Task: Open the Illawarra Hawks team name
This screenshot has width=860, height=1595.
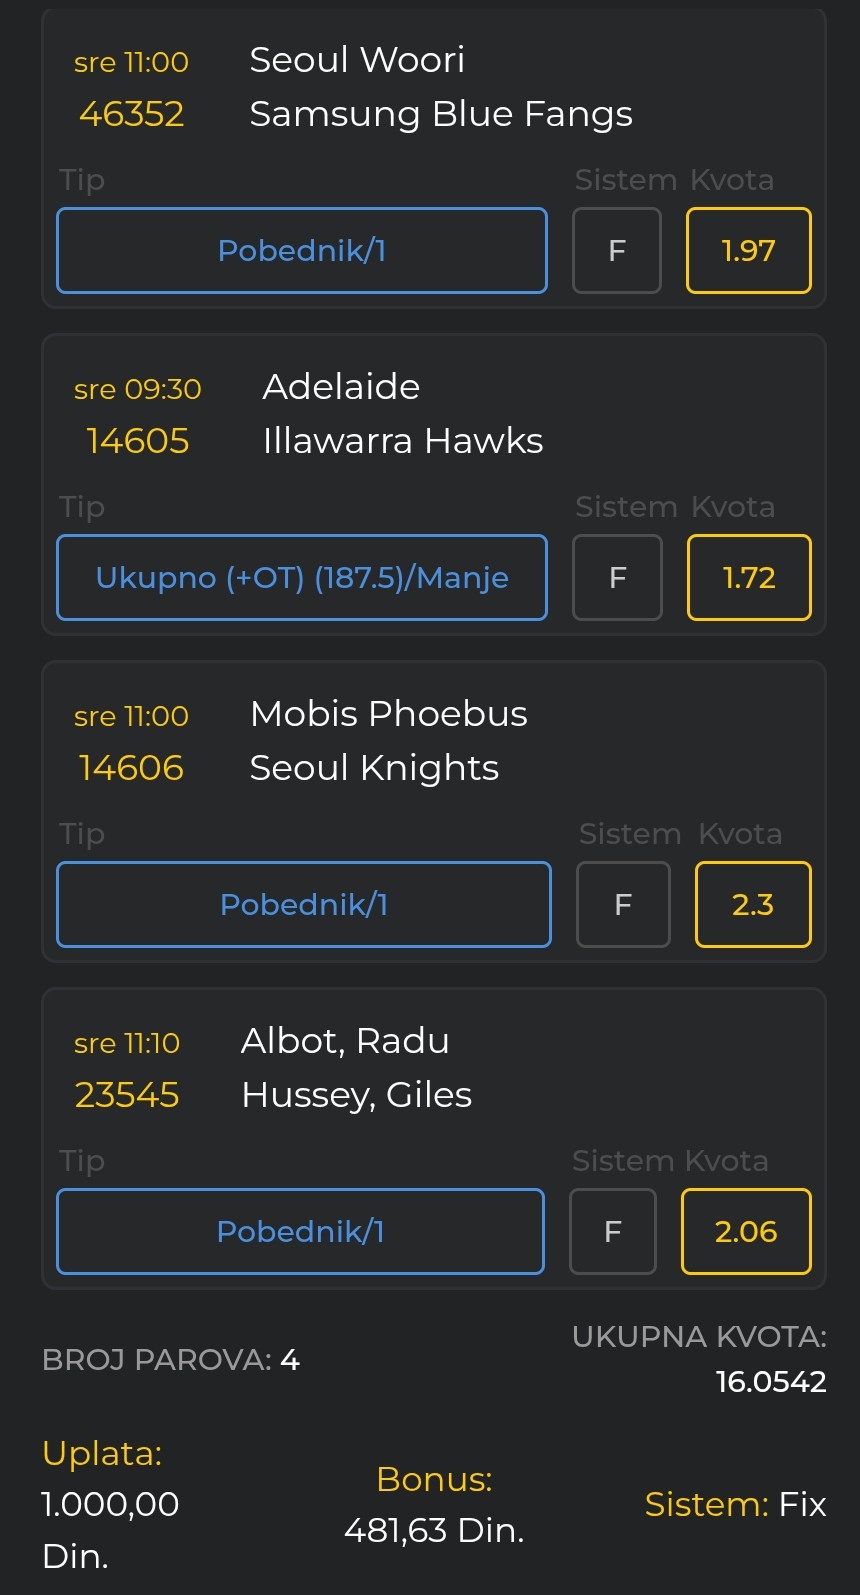Action: (403, 441)
